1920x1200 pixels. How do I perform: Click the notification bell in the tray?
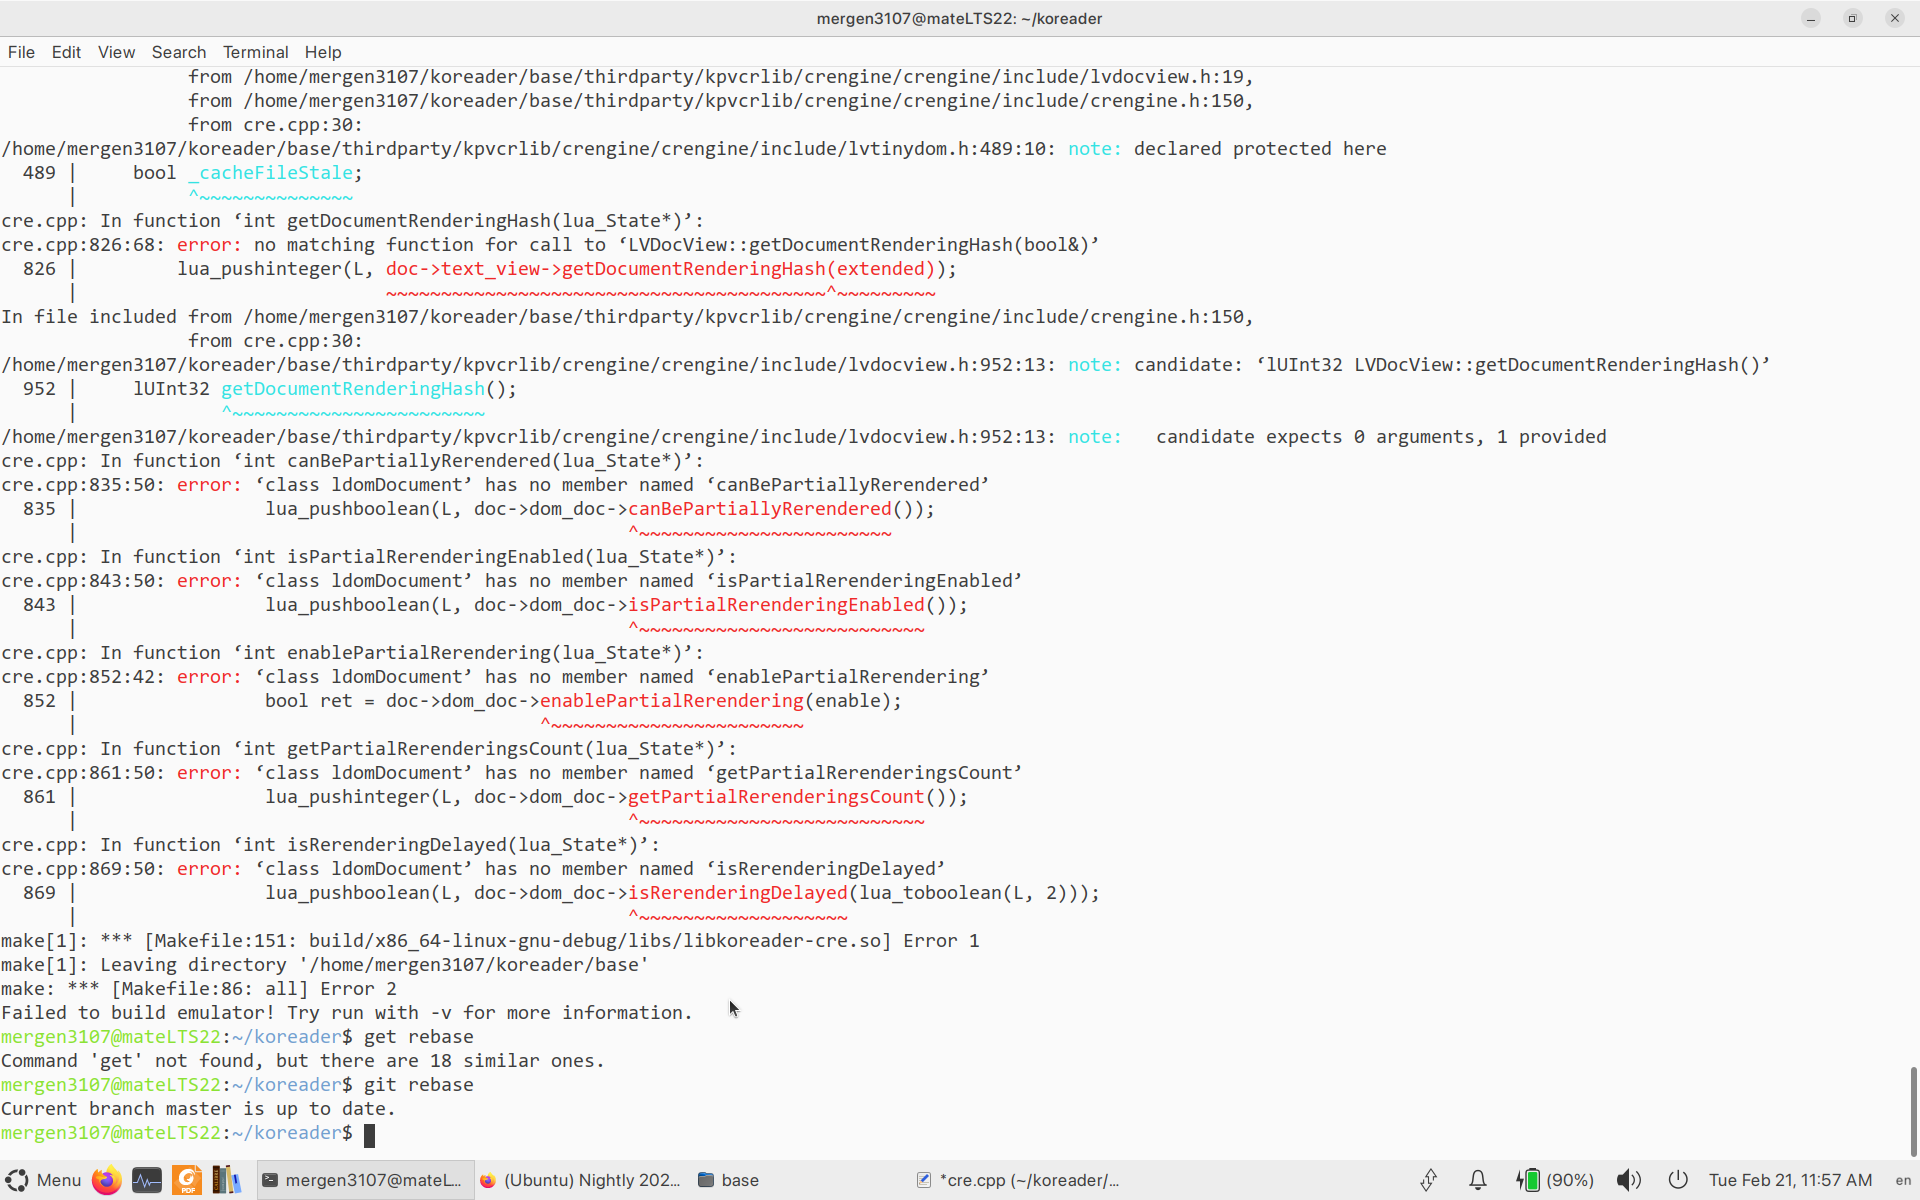tap(1477, 1179)
